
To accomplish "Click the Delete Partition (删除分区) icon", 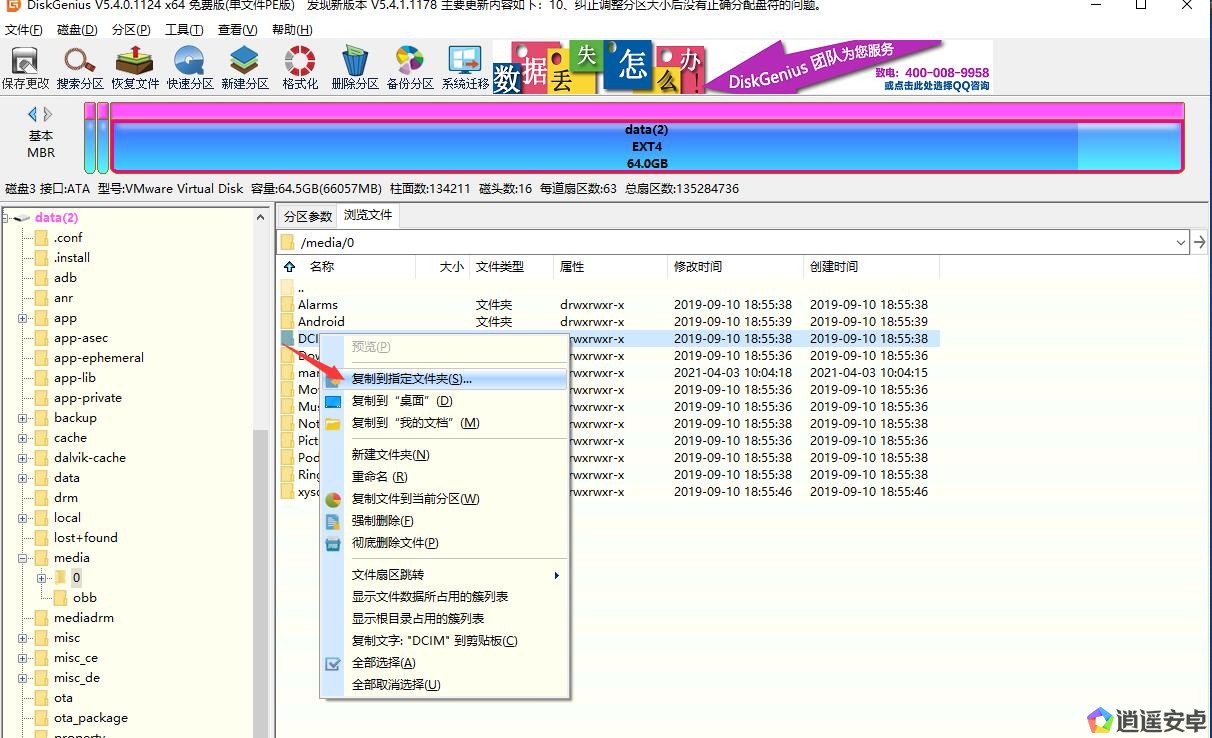I will pos(355,67).
